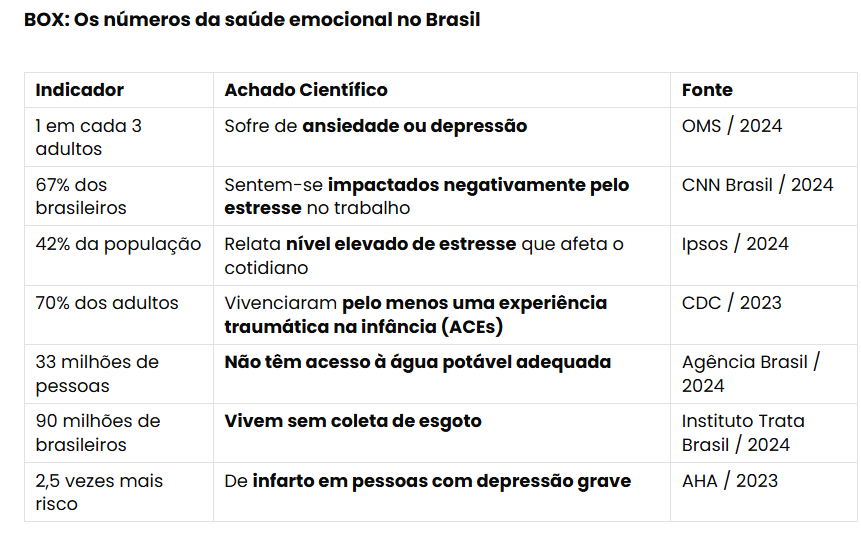
Task: Click the experiência traumática na infância cell
Action: (415, 314)
